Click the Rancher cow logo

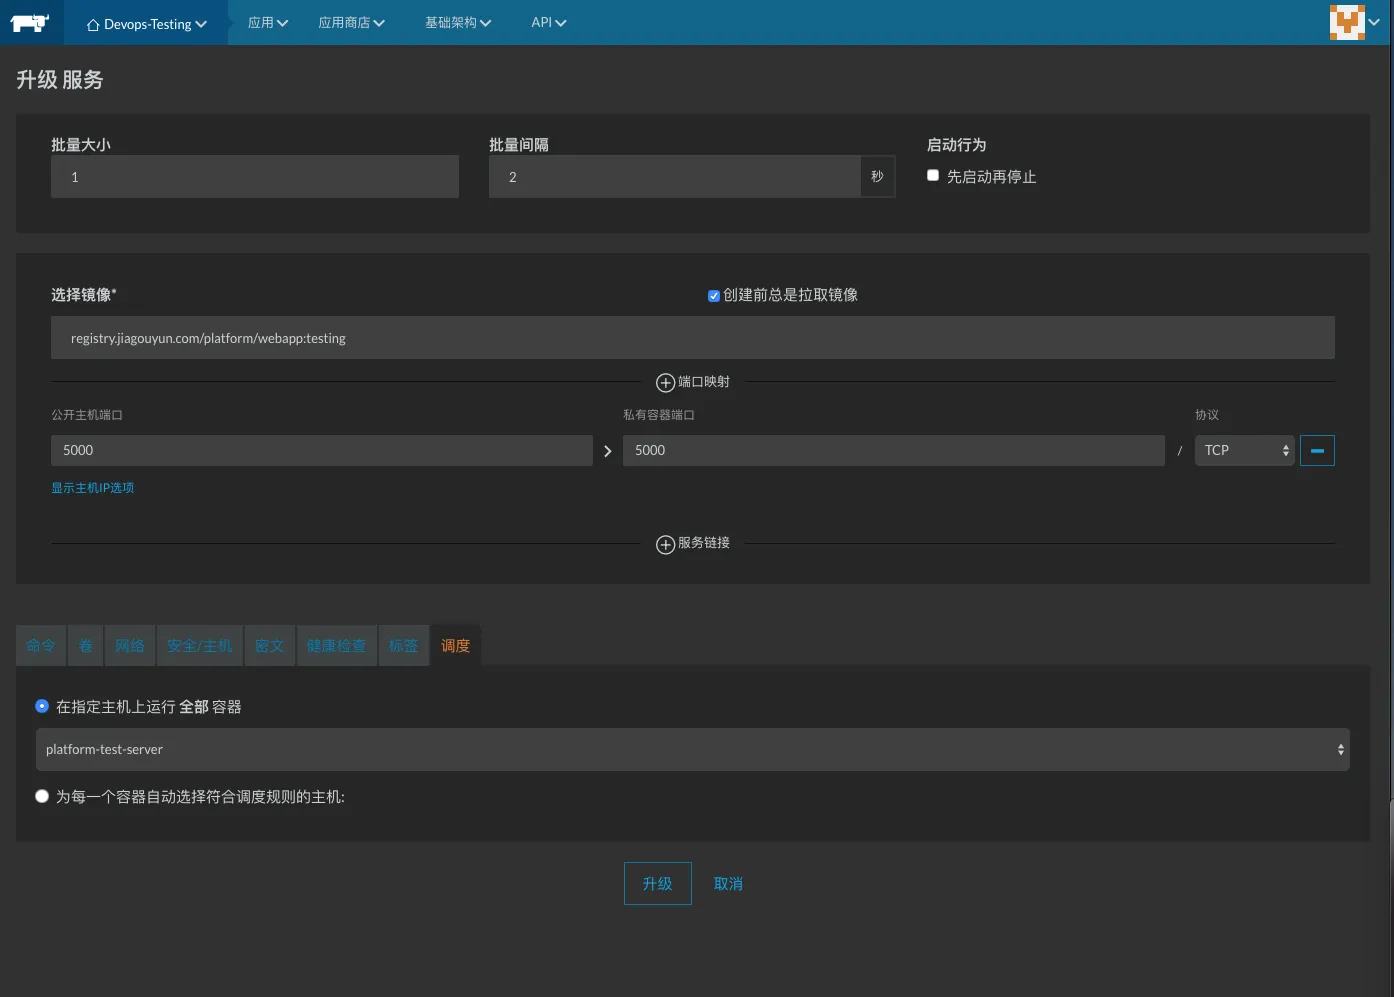(x=30, y=22)
